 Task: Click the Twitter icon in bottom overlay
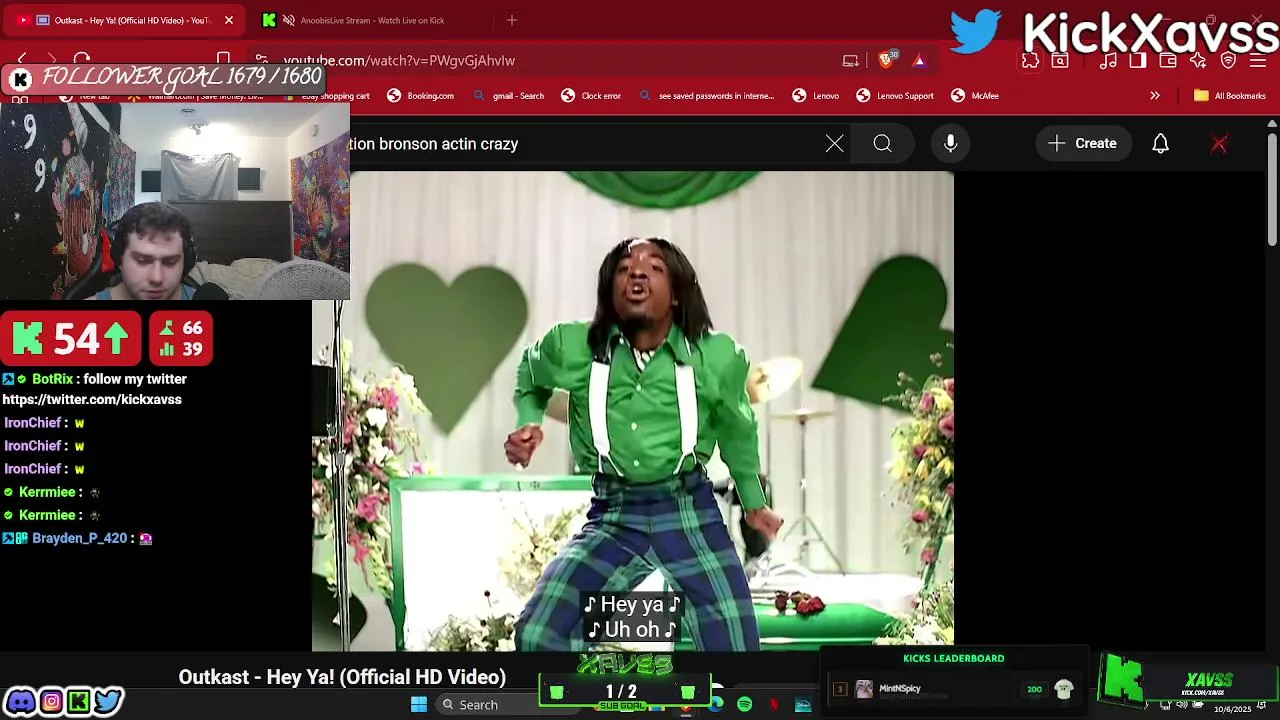[x=108, y=702]
